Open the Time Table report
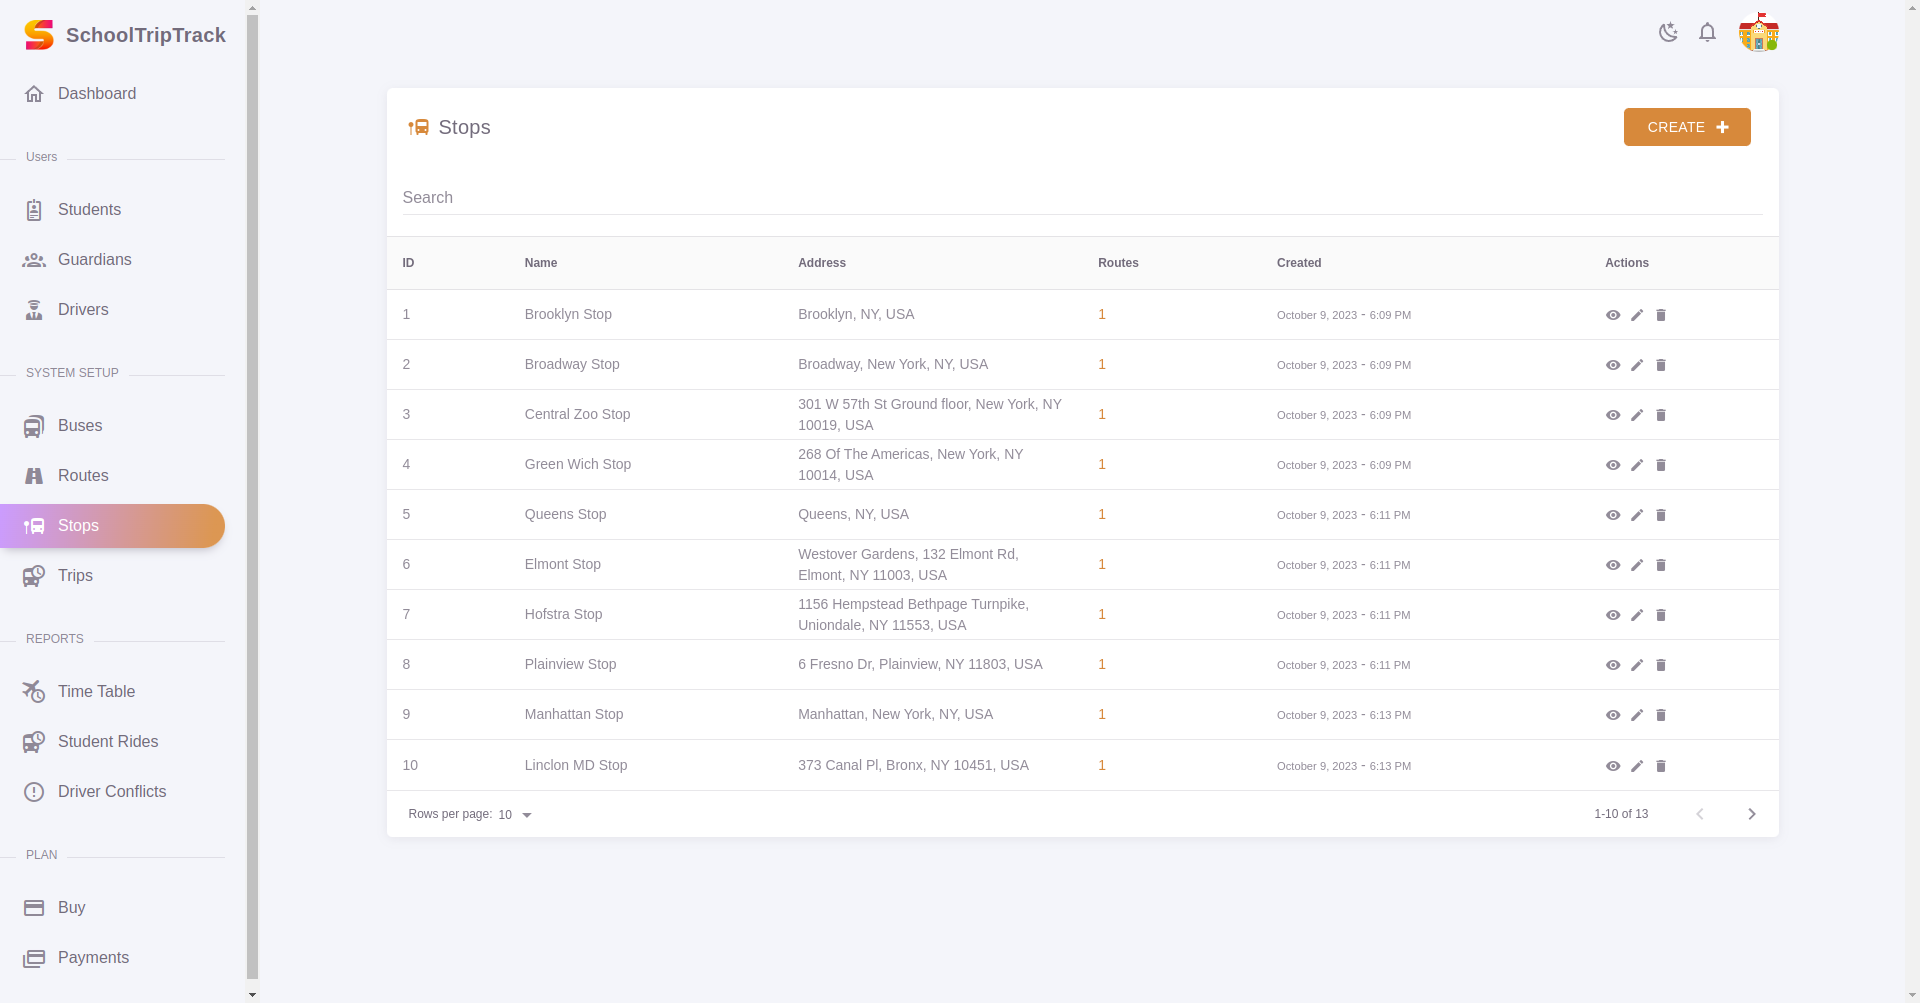The width and height of the screenshot is (1920, 1003). click(x=95, y=692)
